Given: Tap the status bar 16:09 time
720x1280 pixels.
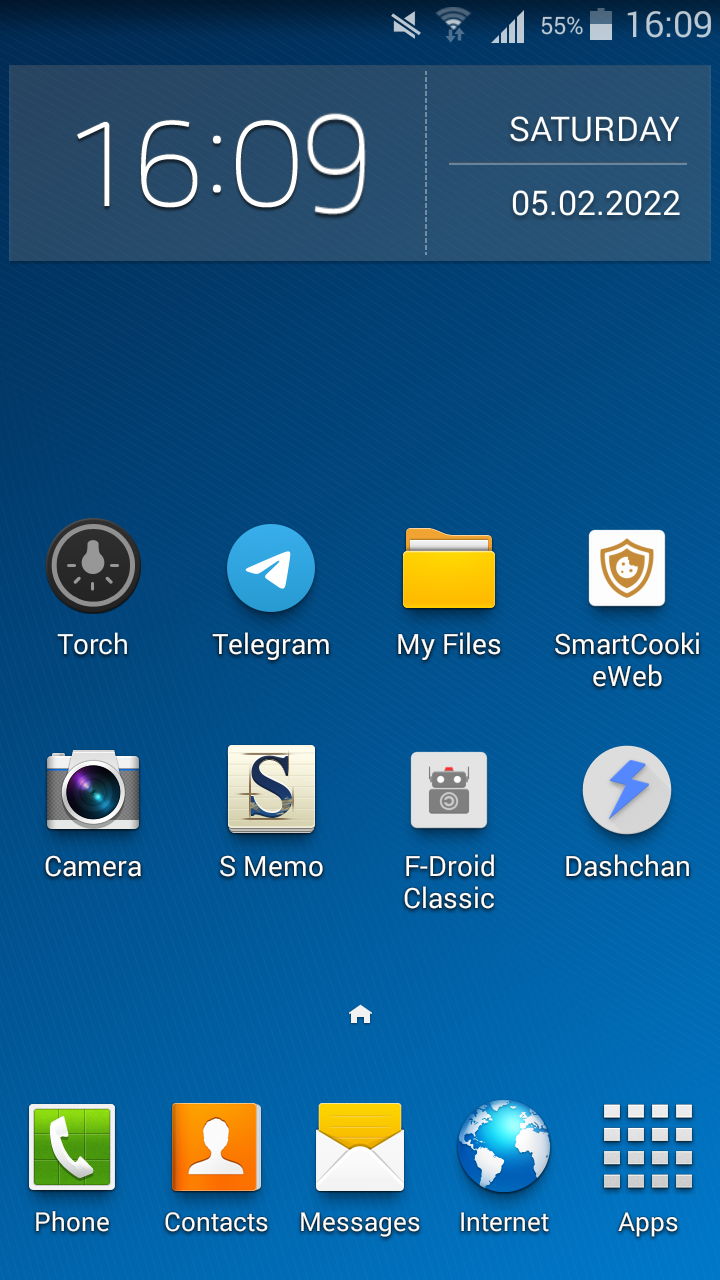Looking at the screenshot, I should click(x=669, y=25).
